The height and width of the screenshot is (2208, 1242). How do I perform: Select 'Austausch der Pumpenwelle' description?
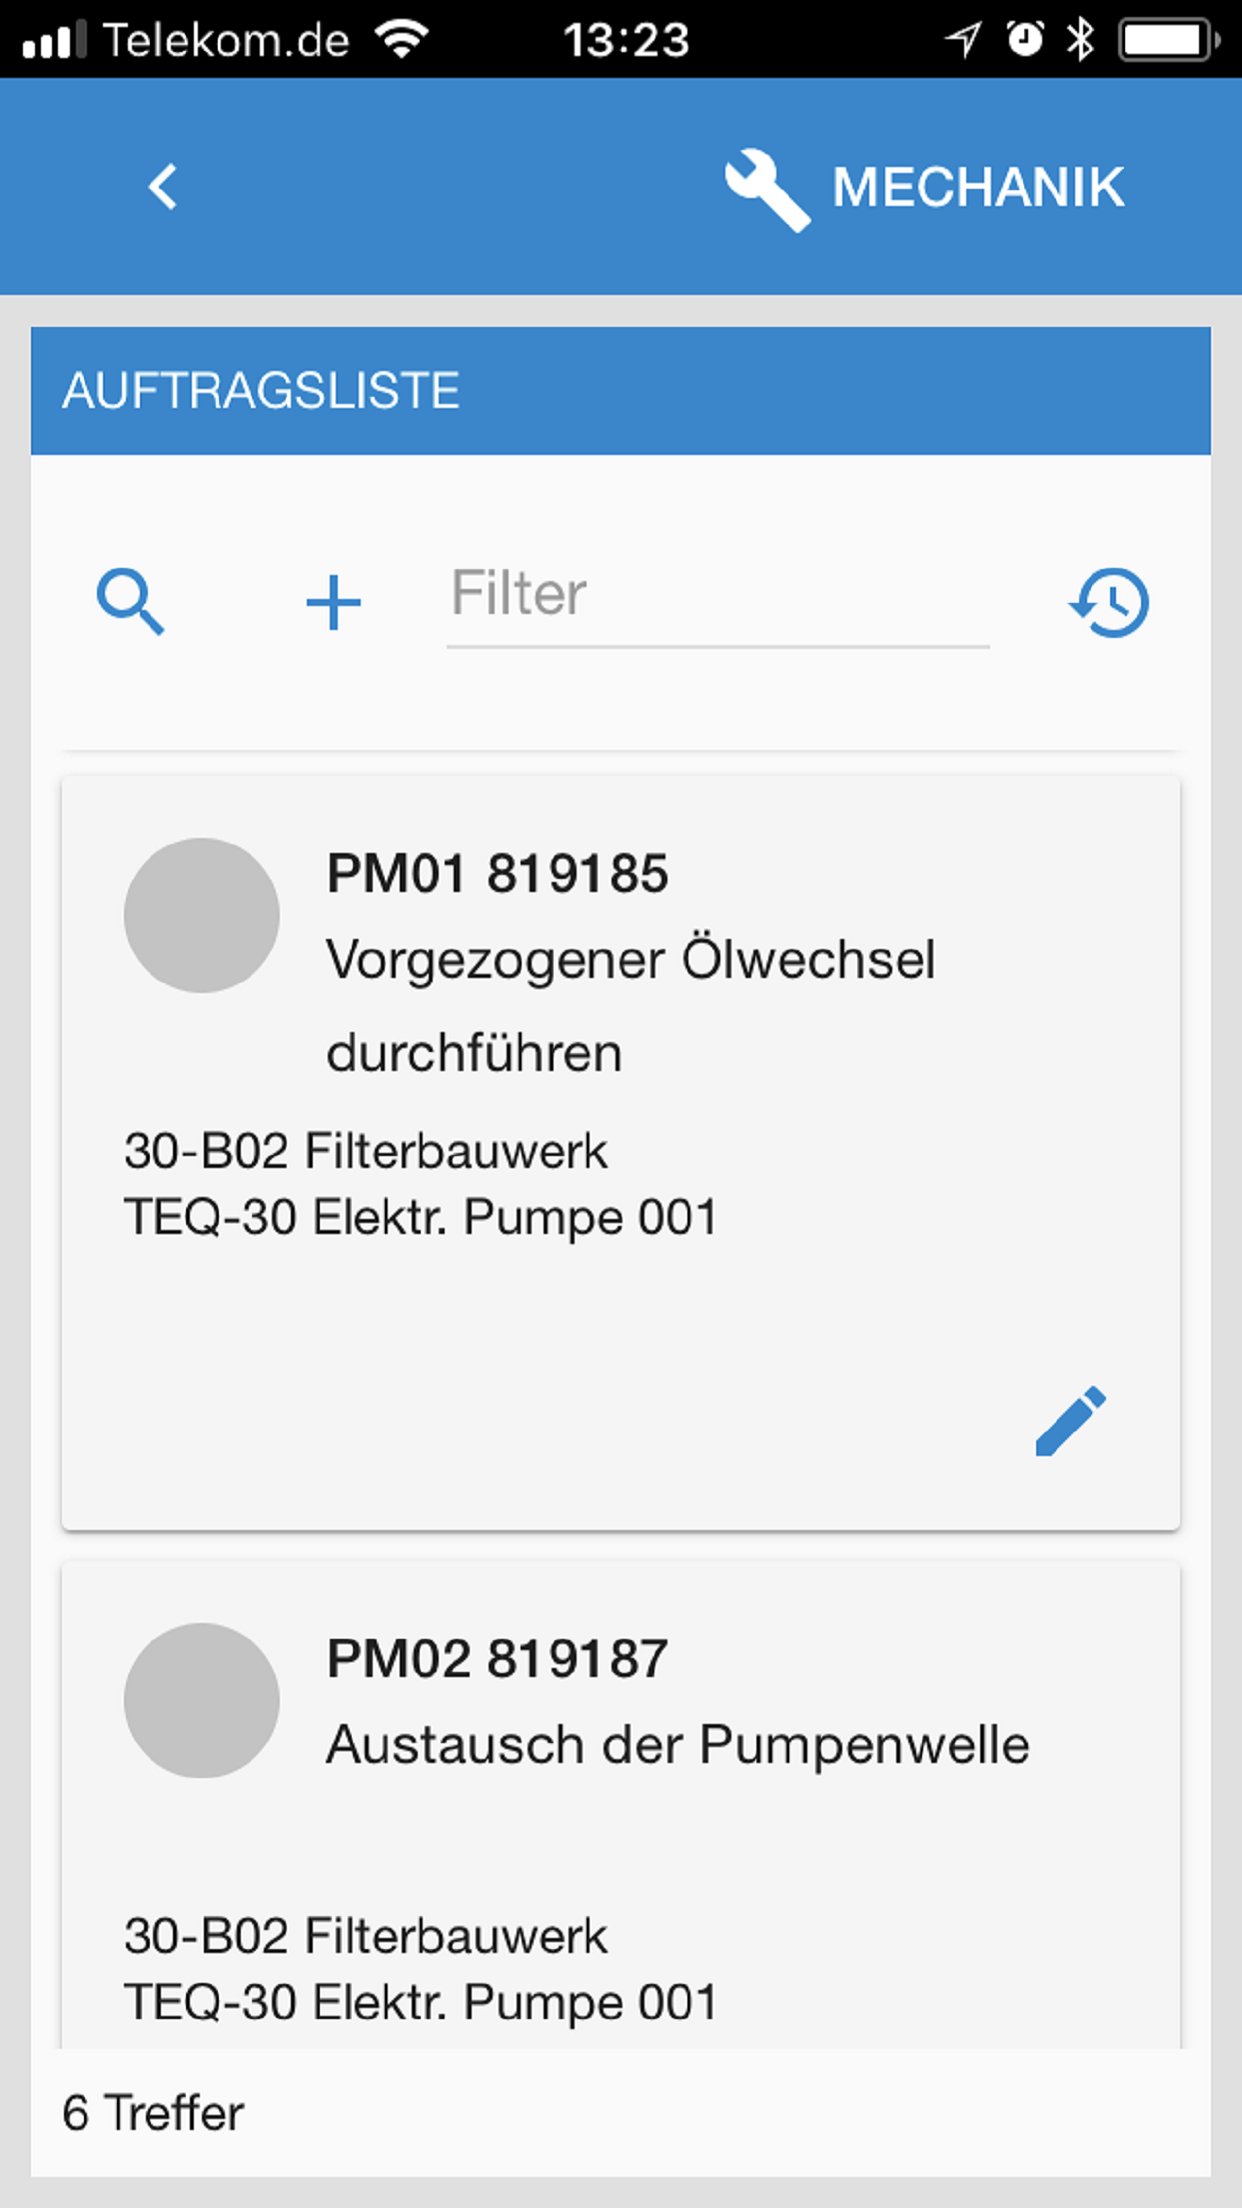point(677,1745)
